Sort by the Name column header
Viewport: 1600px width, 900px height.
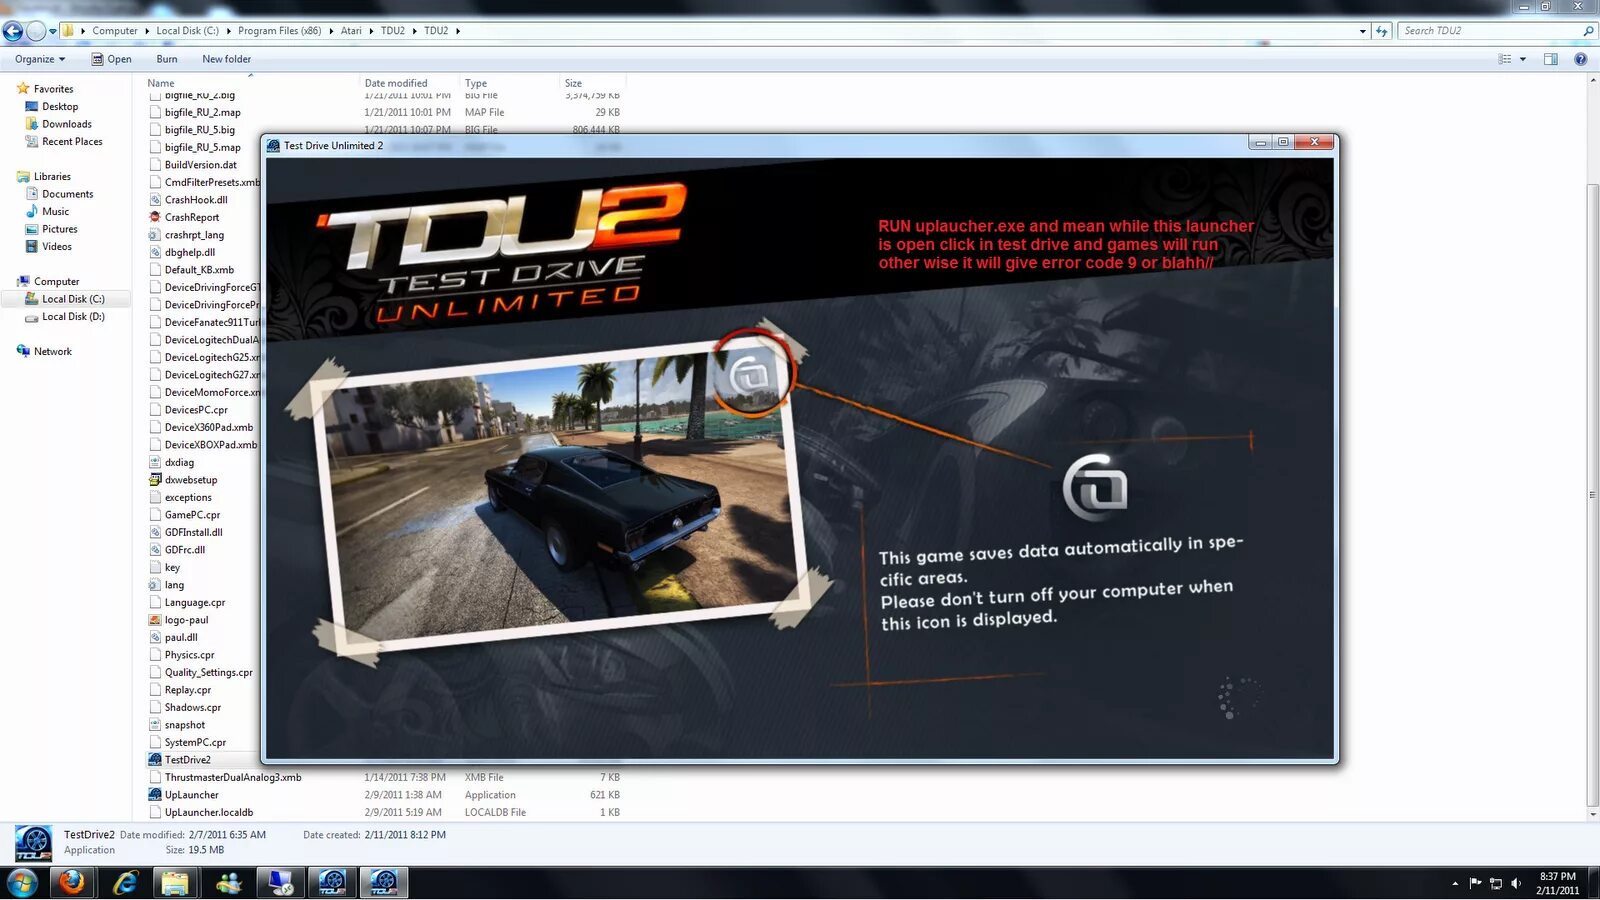coord(160,83)
